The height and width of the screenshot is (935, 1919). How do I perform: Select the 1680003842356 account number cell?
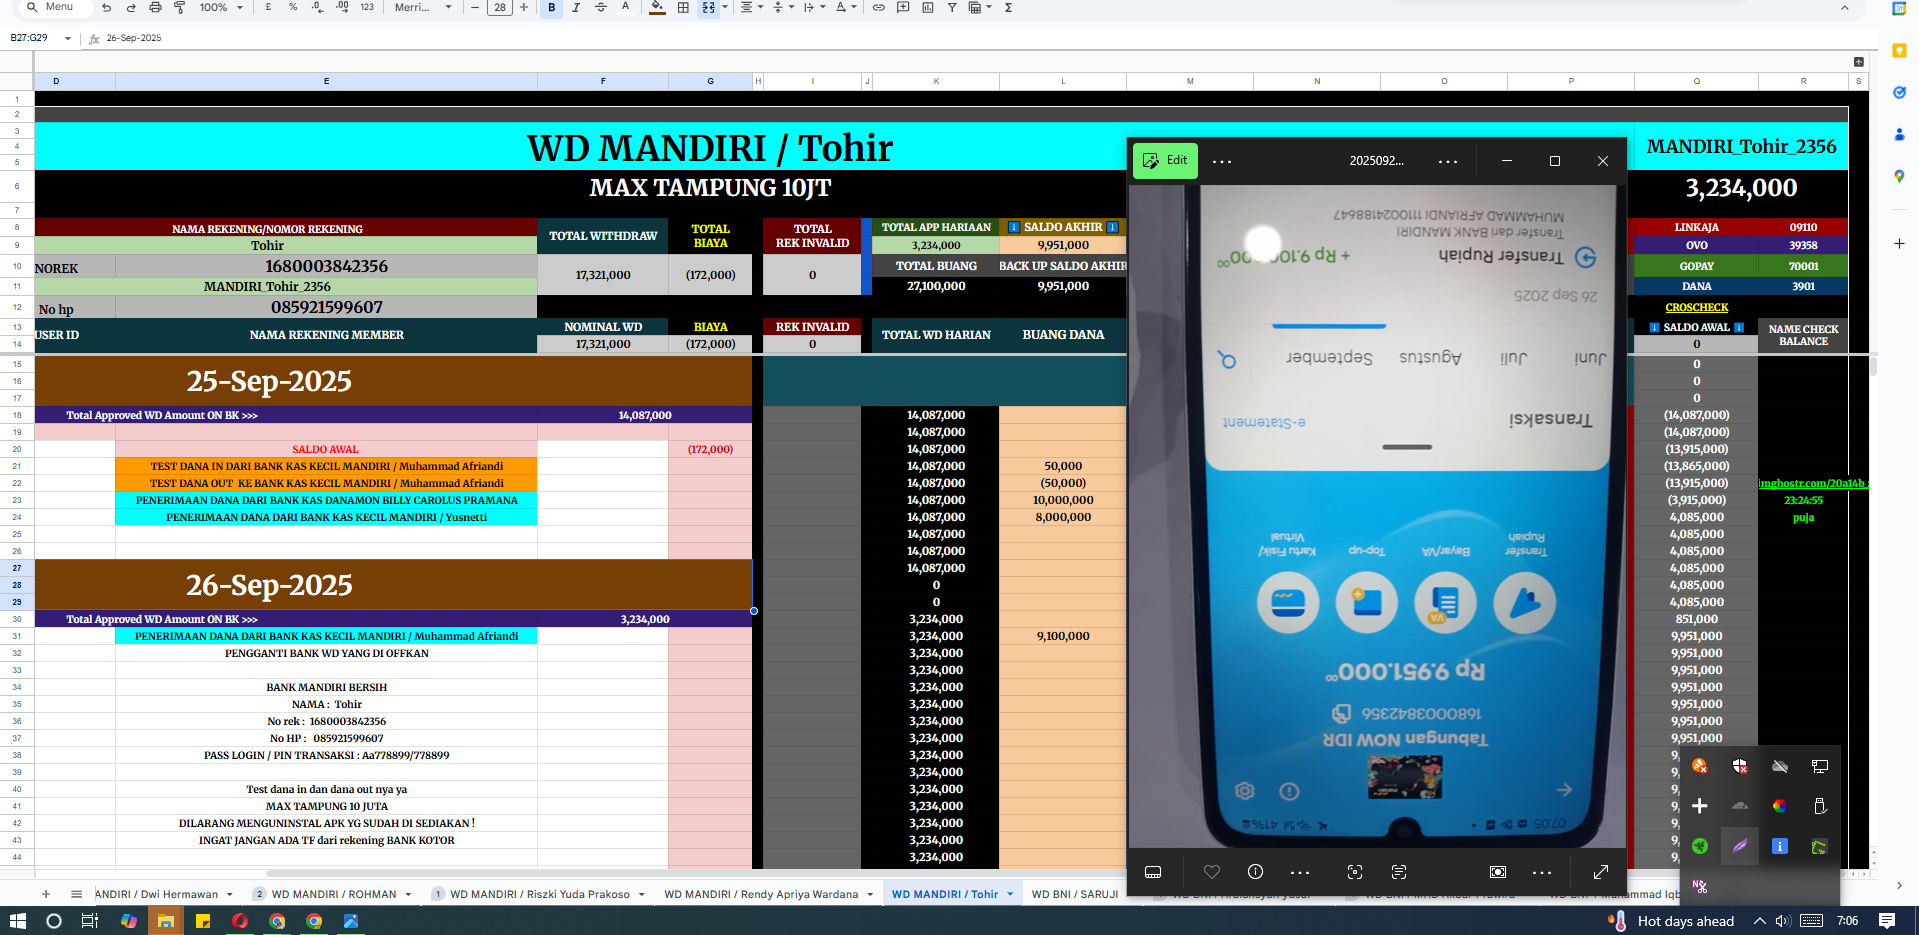tap(326, 266)
